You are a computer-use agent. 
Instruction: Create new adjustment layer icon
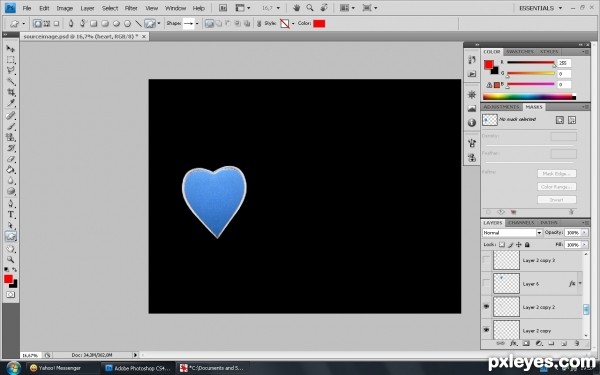[x=539, y=344]
